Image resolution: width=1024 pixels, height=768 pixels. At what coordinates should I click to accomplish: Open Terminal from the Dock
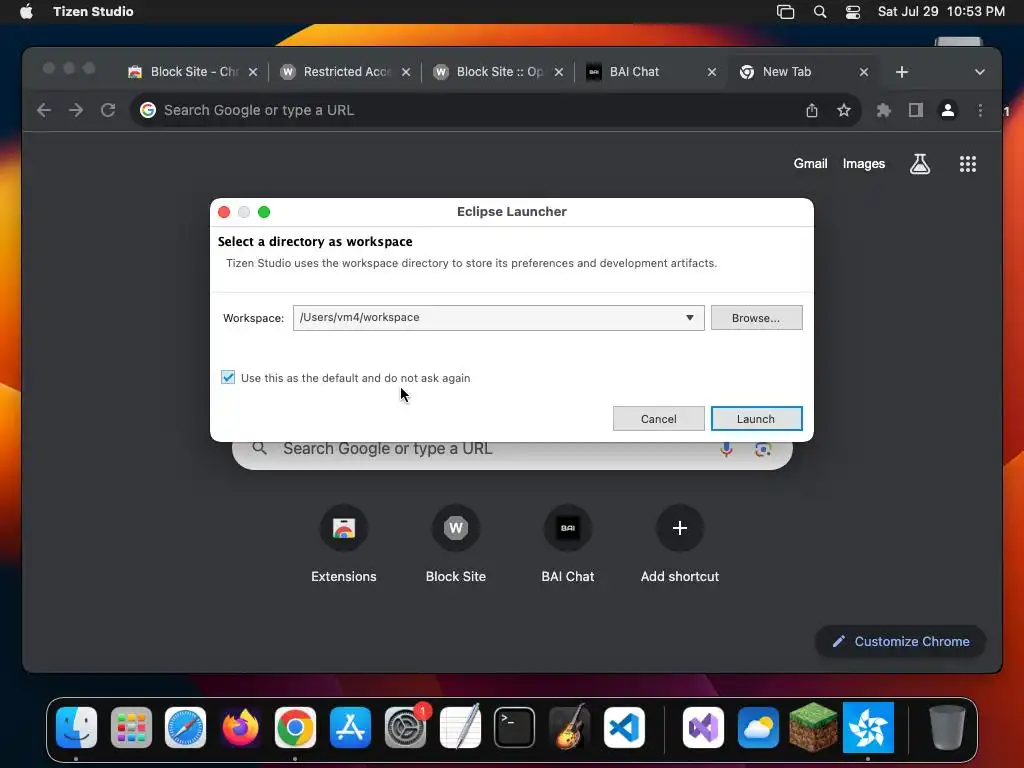click(515, 727)
